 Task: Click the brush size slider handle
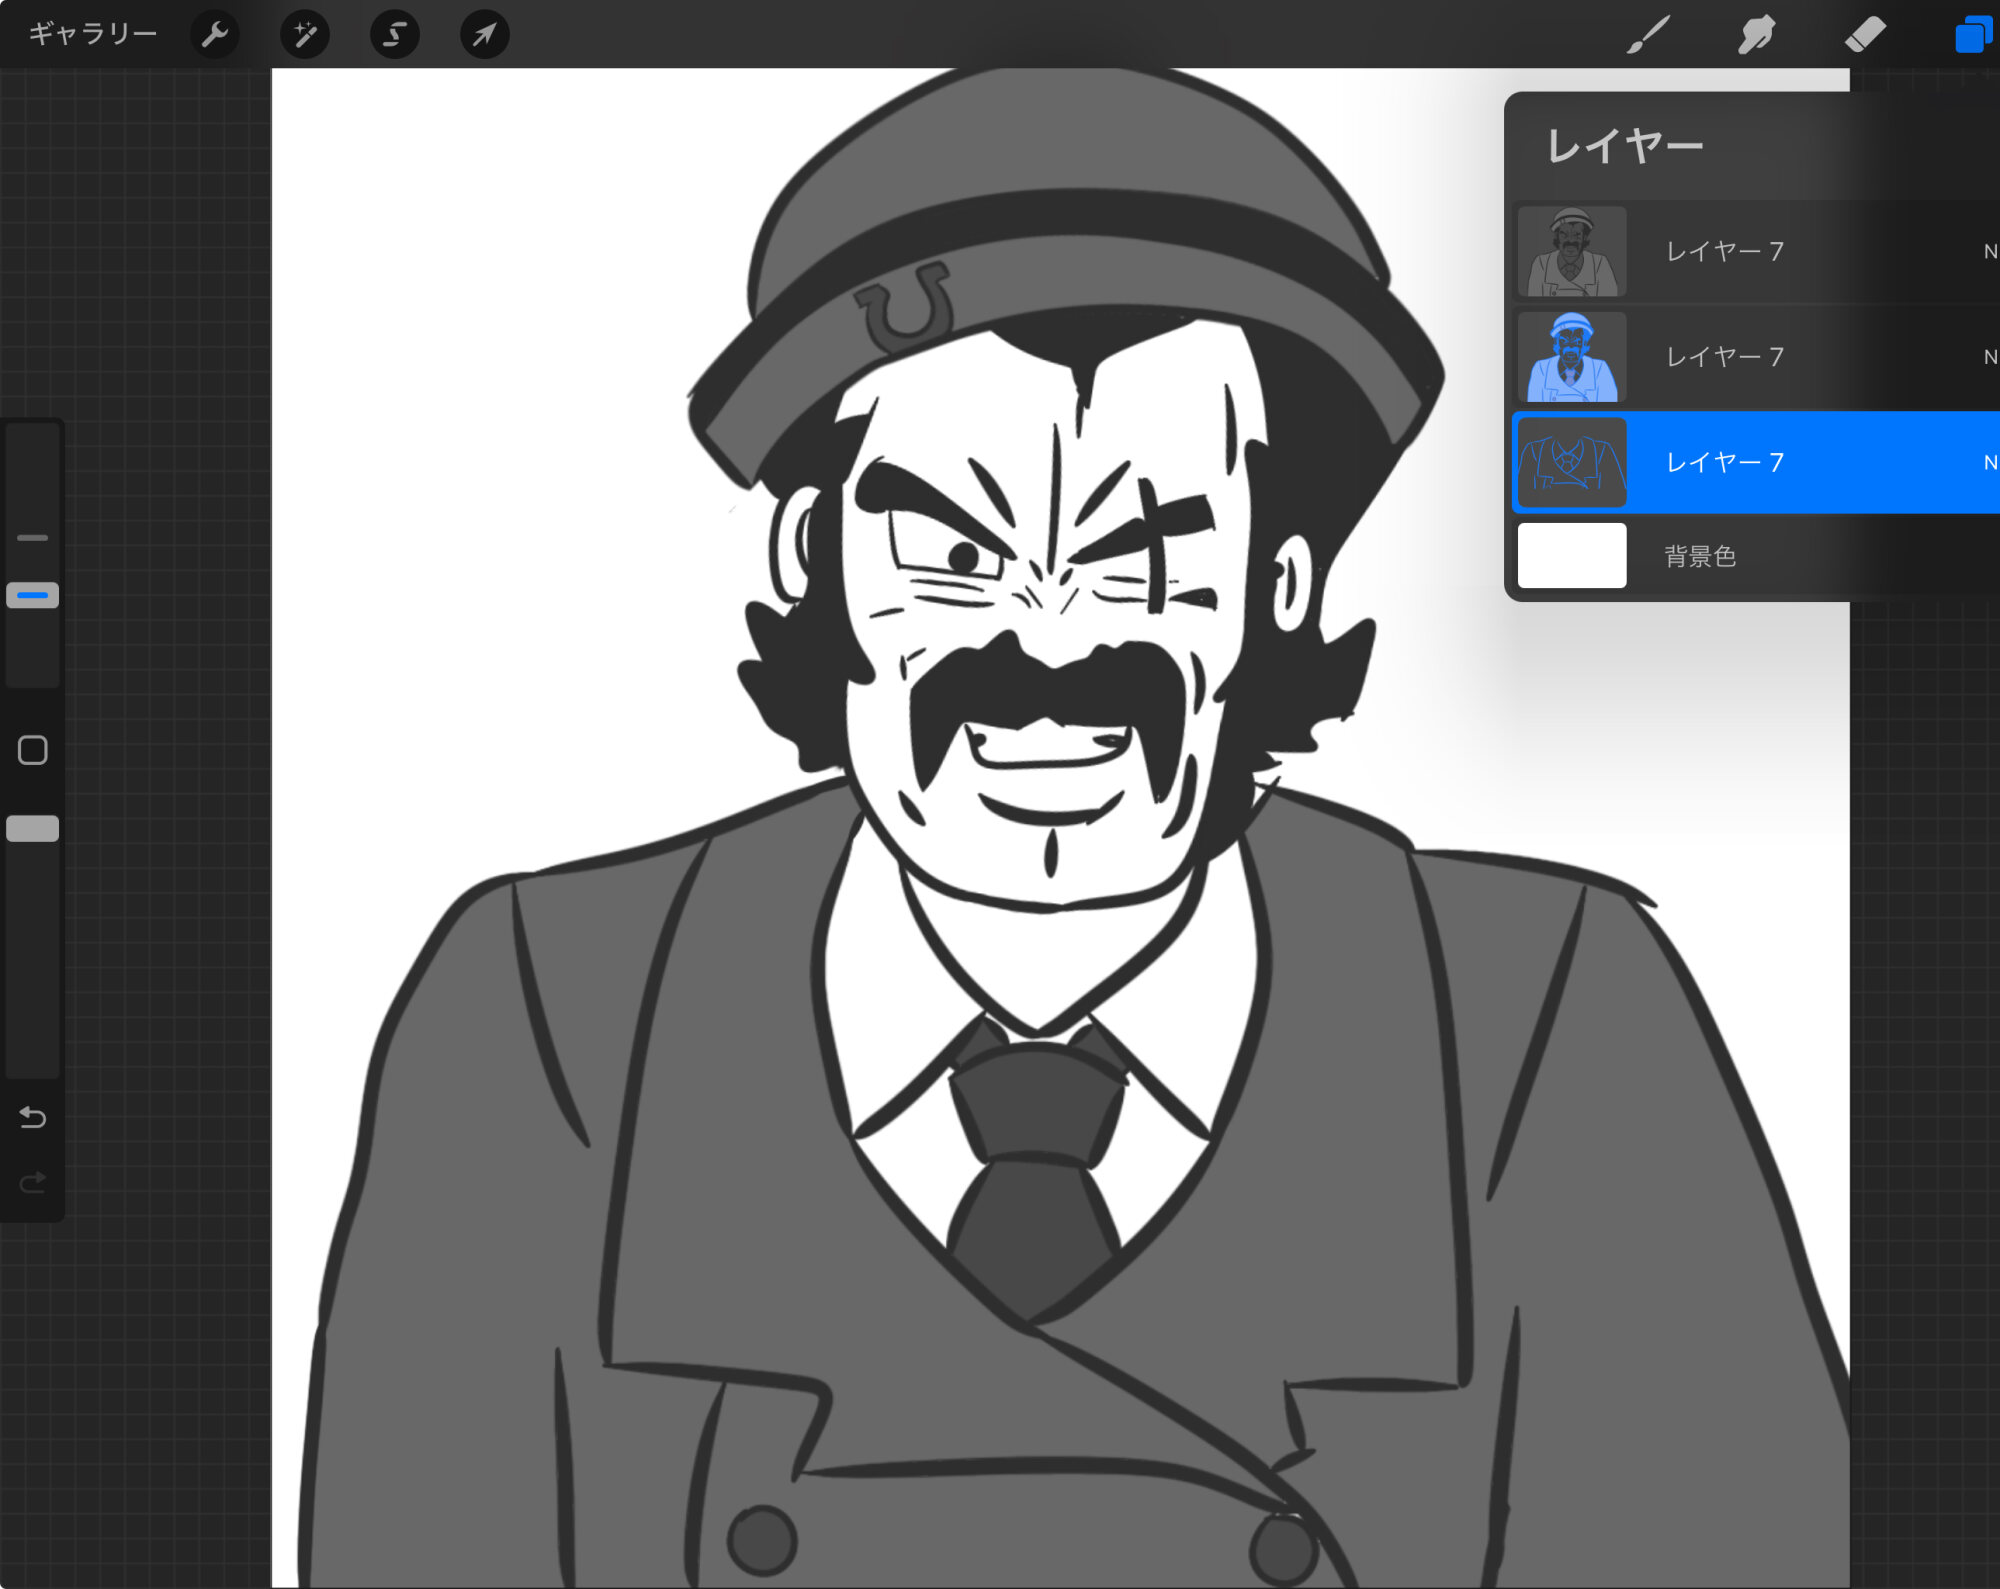[x=33, y=595]
